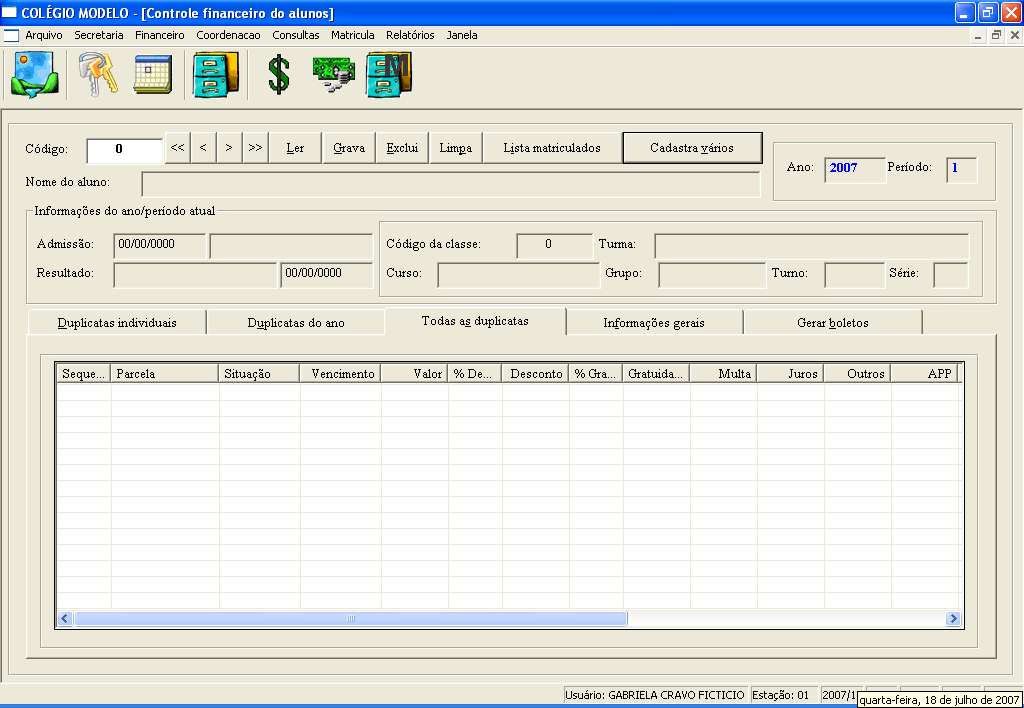1024x708 pixels.
Task: Click the grid's horizontal scrollbar right arrow
Action: pos(953,619)
